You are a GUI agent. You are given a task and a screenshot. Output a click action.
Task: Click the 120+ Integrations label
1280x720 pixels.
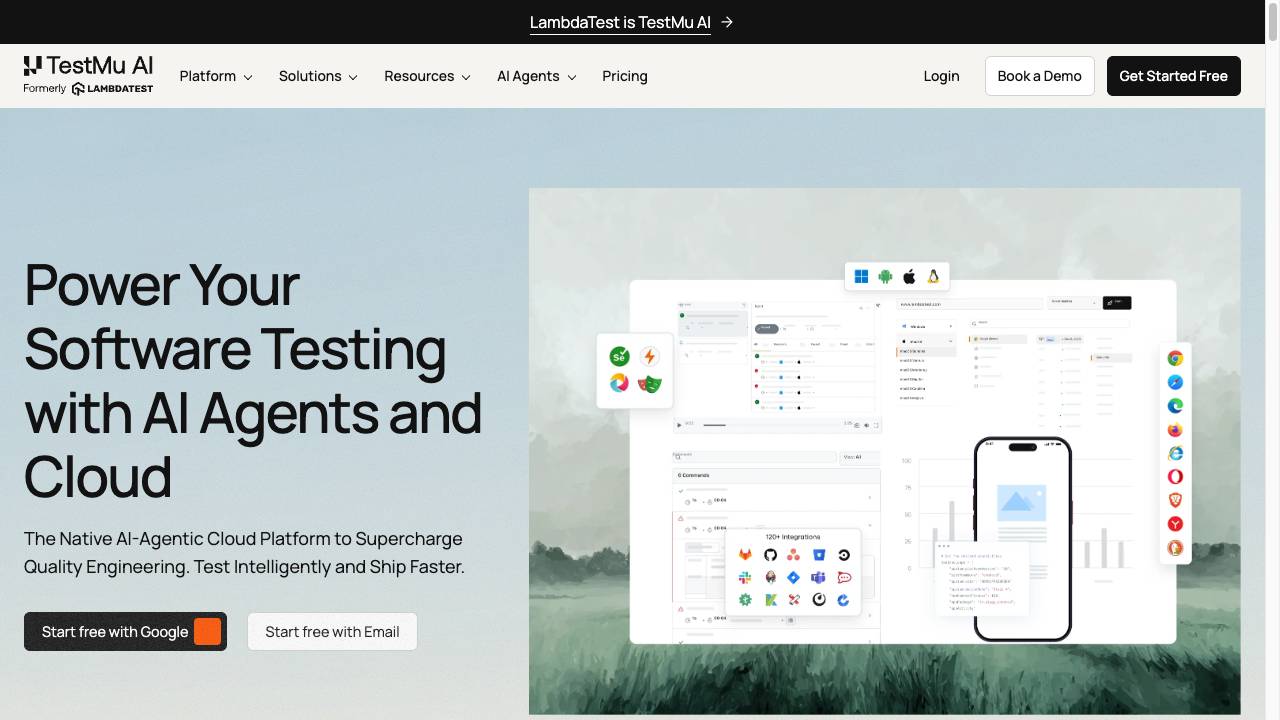pos(793,537)
